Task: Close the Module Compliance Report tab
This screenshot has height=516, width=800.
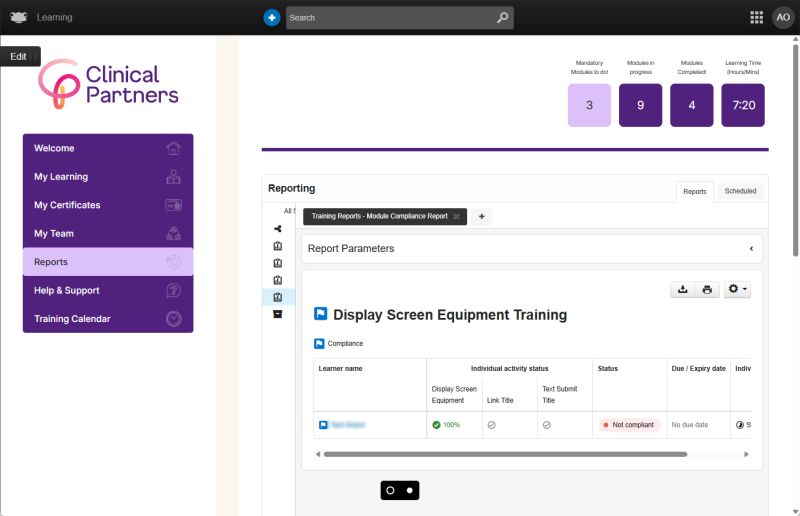Action: [x=456, y=216]
